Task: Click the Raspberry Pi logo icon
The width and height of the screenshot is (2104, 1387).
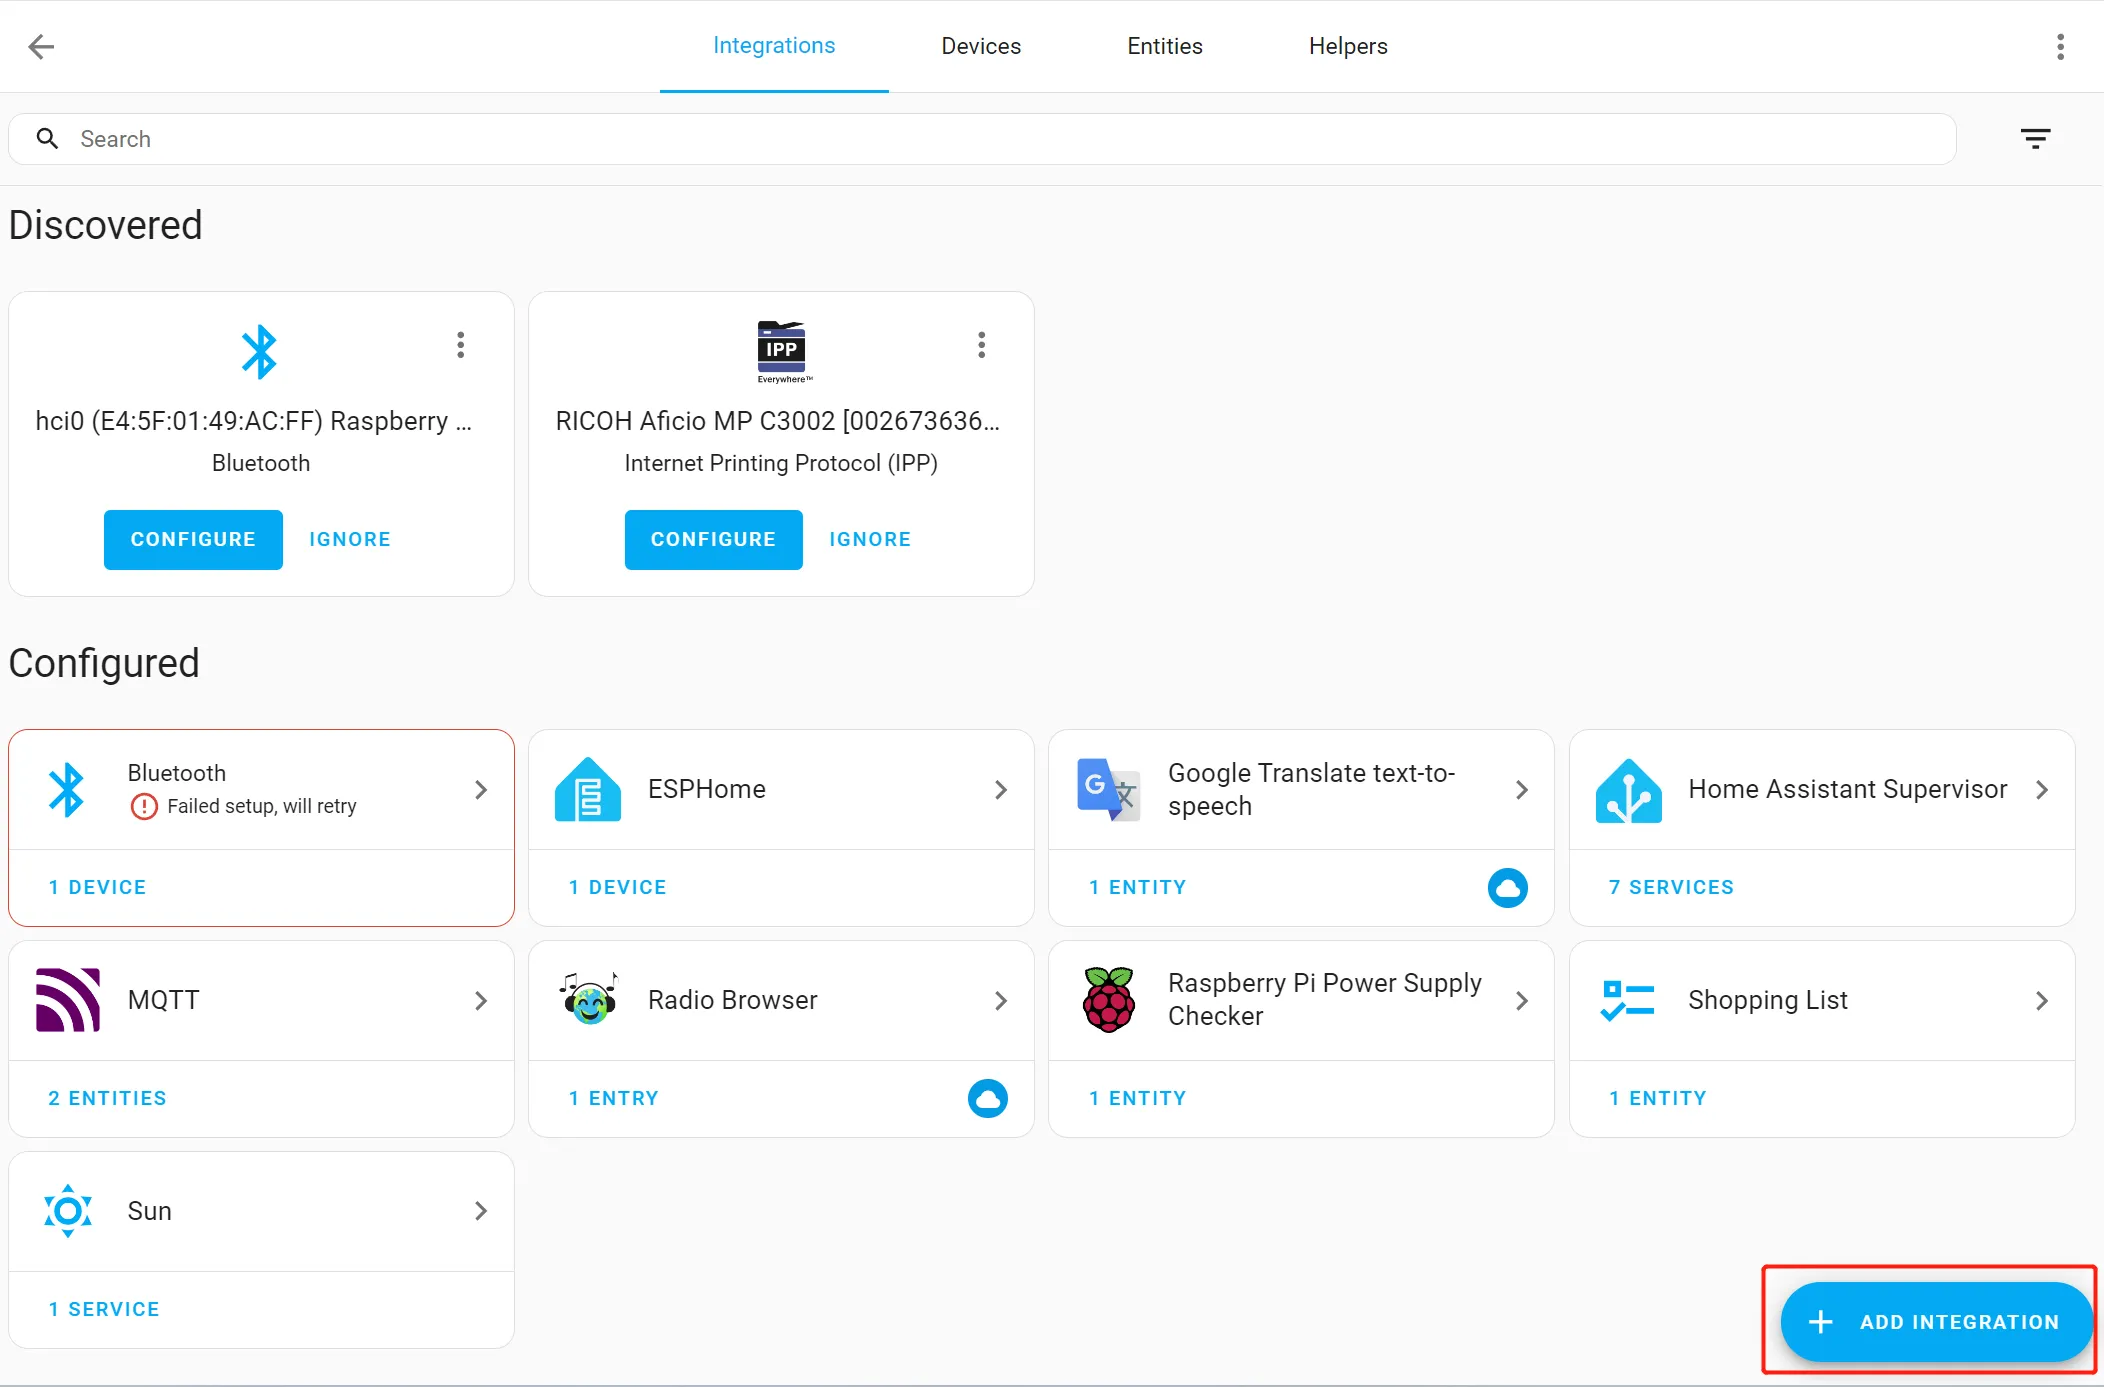Action: [1108, 1000]
